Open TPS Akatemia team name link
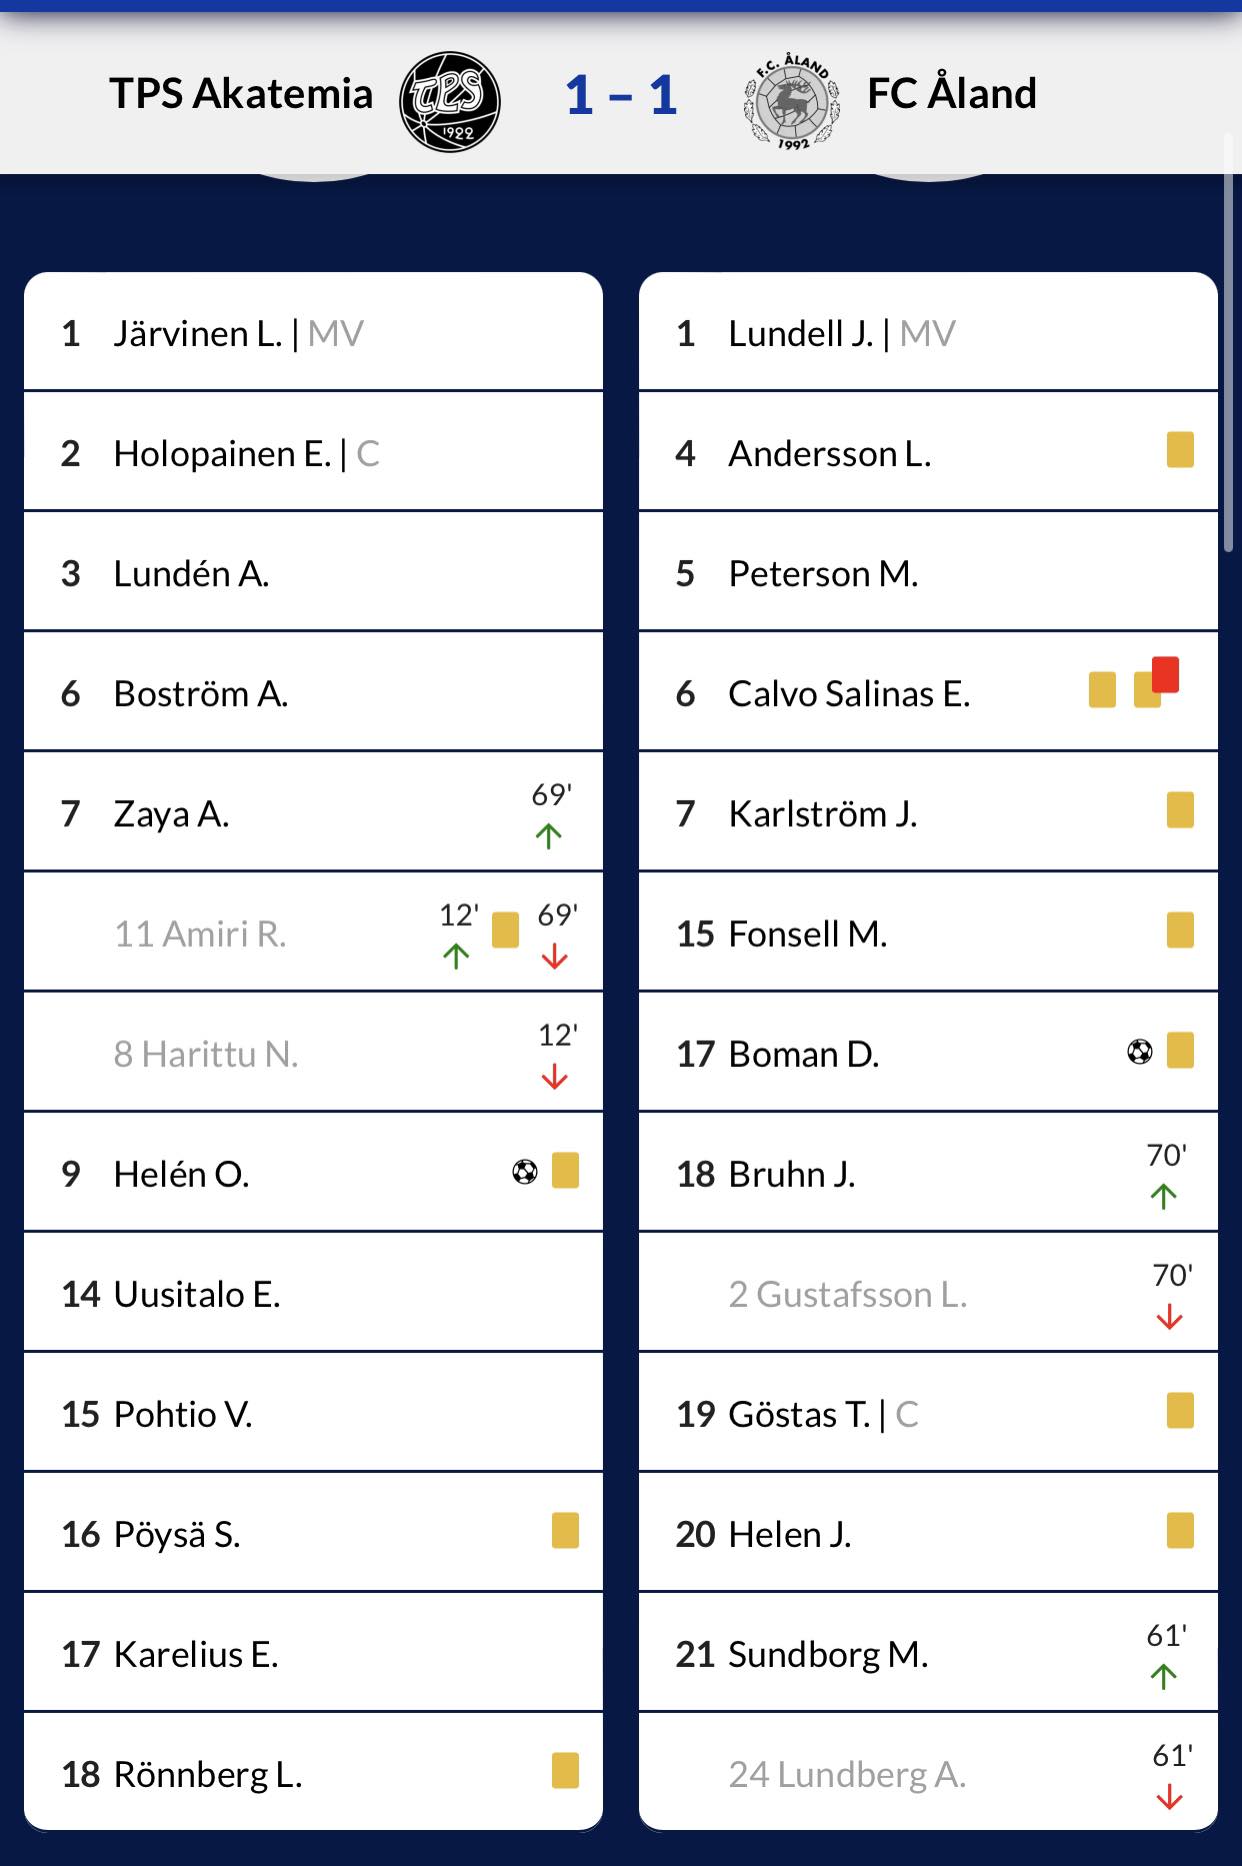The width and height of the screenshot is (1242, 1866). [x=241, y=93]
